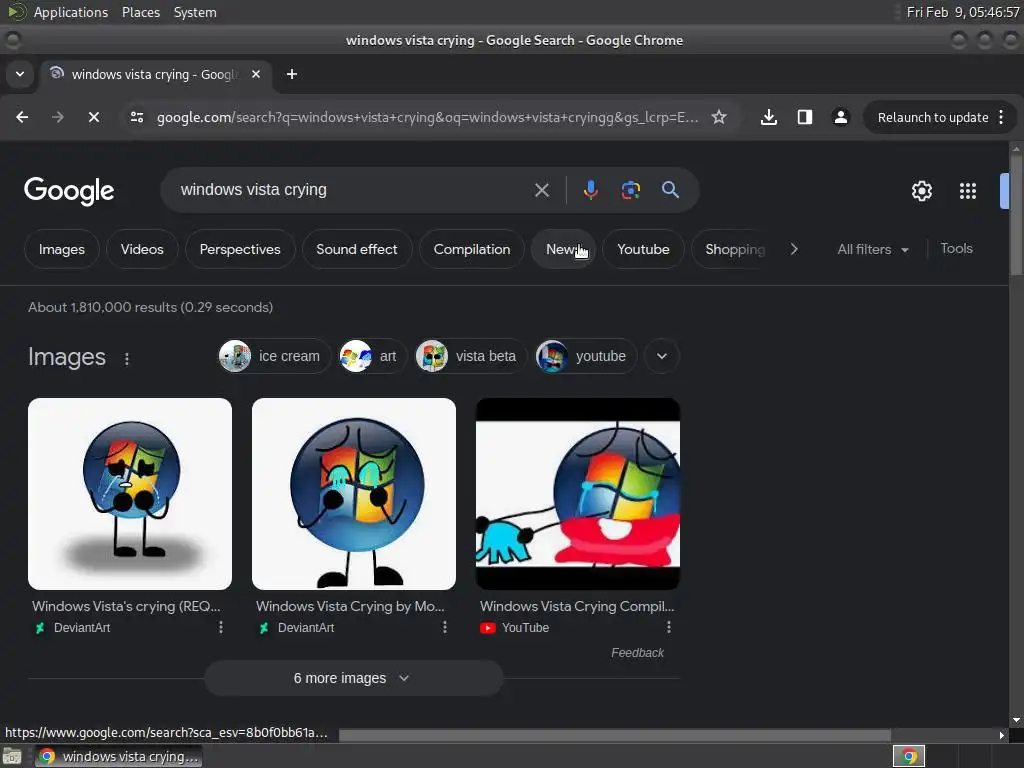Open the search Tools option
Image resolution: width=1024 pixels, height=768 pixels.
point(956,249)
